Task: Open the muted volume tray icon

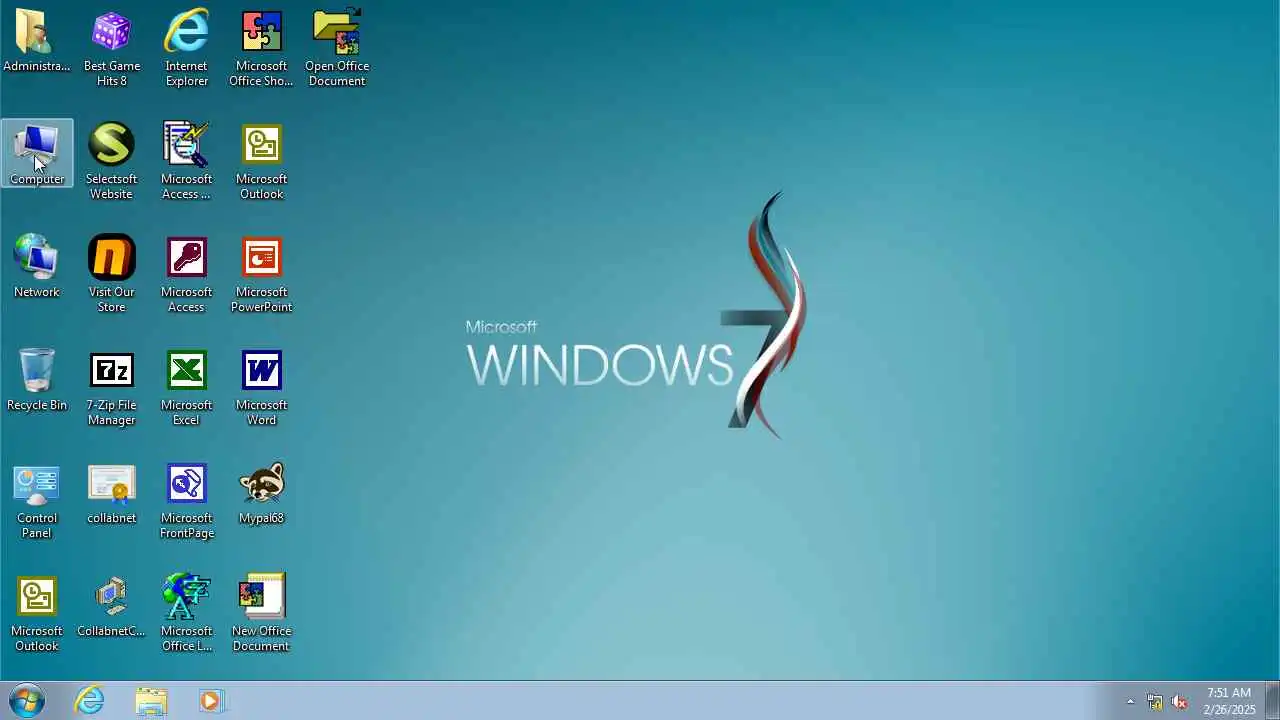Action: 1180,702
